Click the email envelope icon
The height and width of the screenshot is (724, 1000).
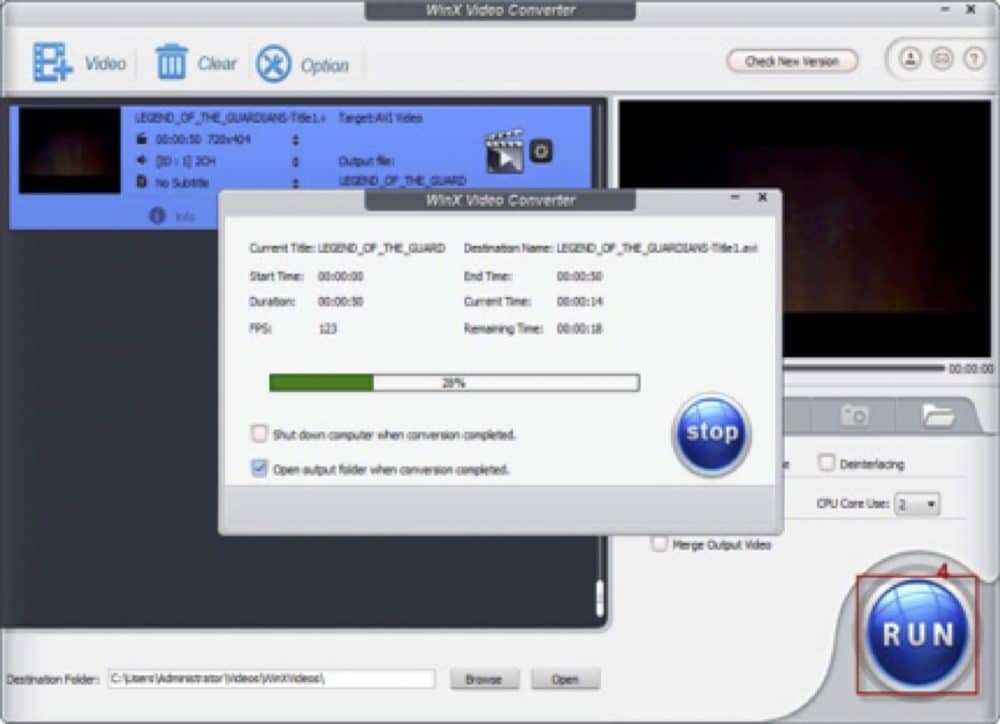point(942,59)
